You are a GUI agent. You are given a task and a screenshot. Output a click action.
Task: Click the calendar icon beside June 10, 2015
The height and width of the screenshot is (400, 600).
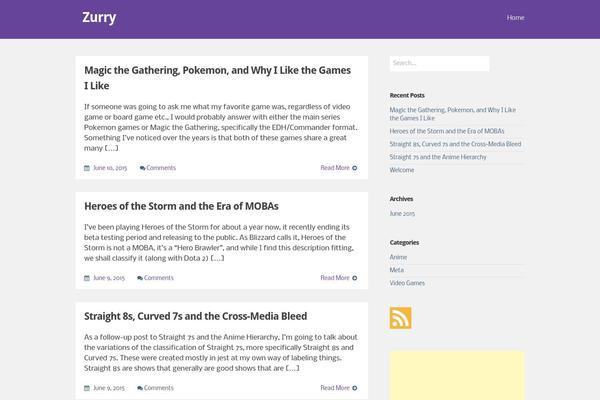coord(87,168)
